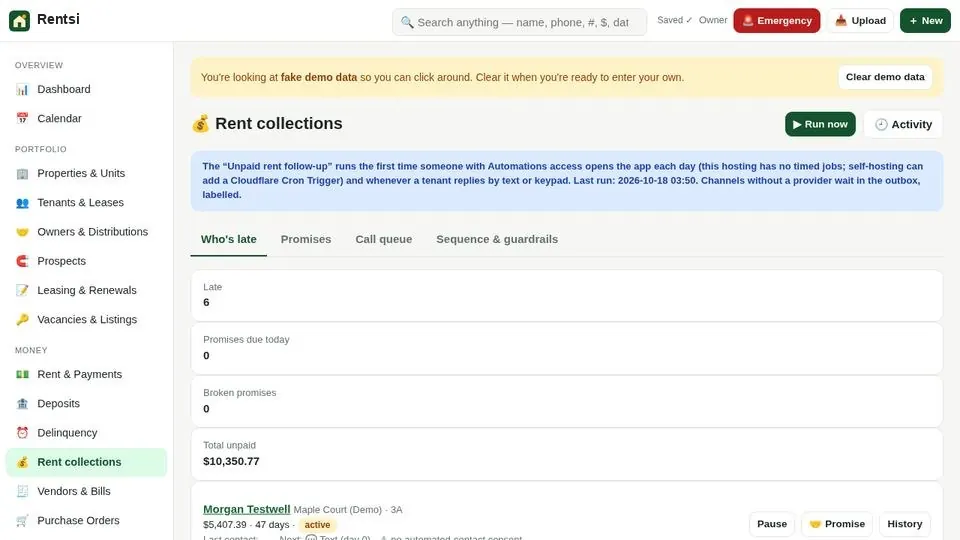Open the Call queue tab
This screenshot has width=960, height=540.
[383, 239]
